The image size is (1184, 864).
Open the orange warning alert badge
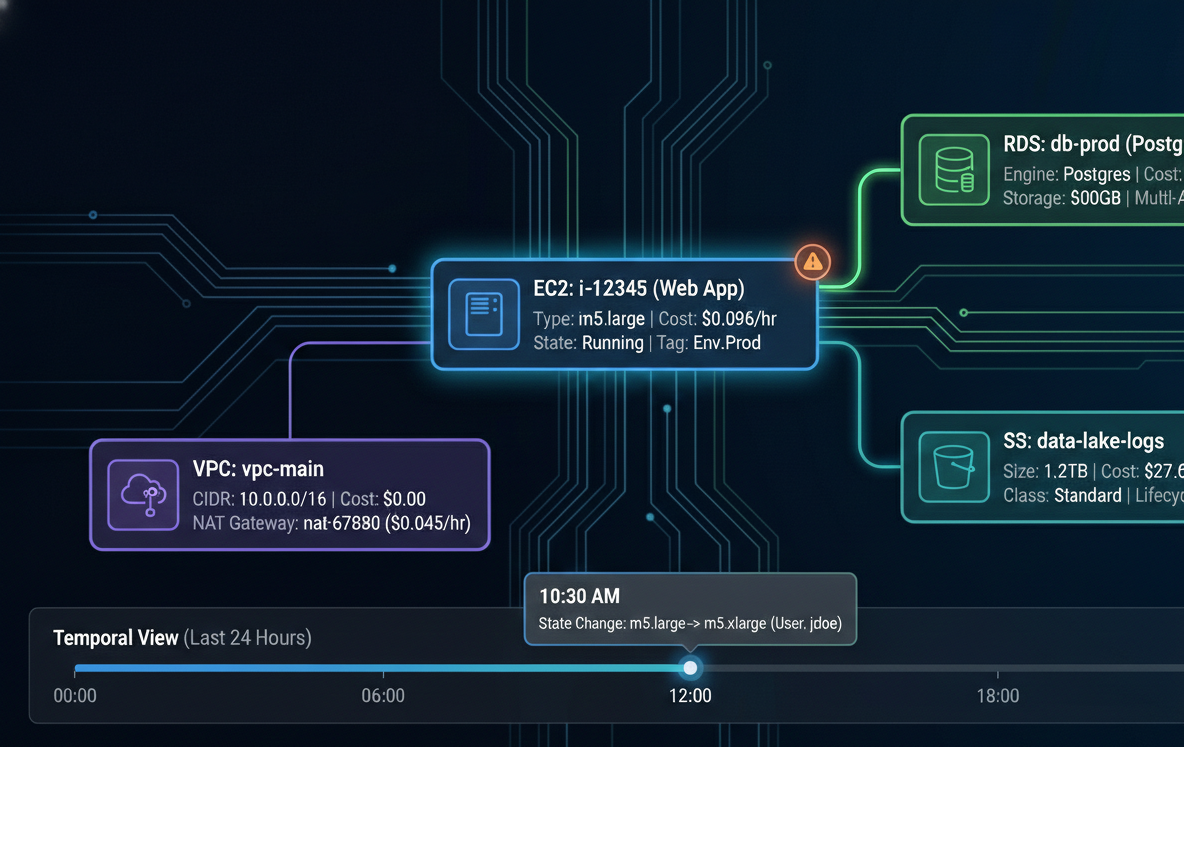click(813, 262)
